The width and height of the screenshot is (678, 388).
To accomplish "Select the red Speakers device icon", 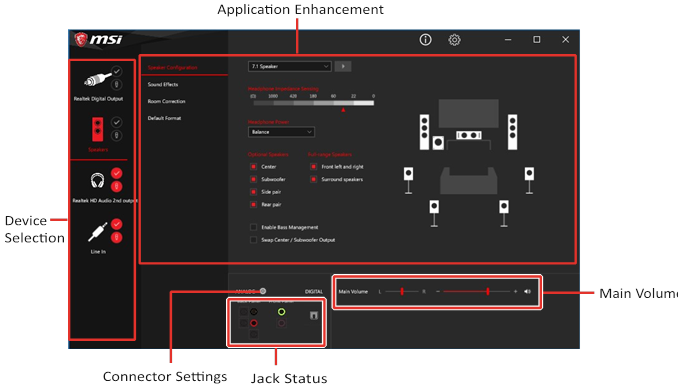I will [98, 129].
